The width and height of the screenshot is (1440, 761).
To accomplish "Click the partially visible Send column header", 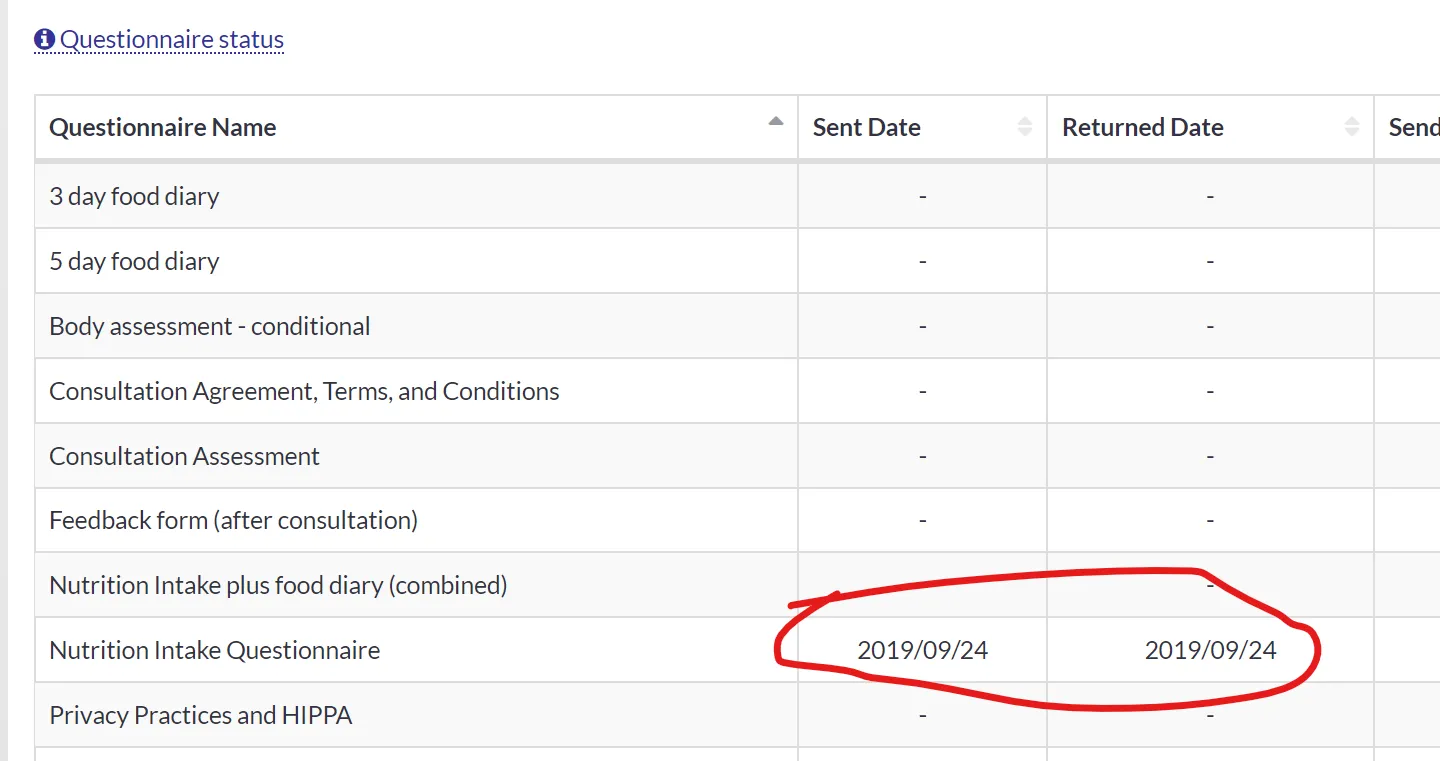I will click(1413, 127).
